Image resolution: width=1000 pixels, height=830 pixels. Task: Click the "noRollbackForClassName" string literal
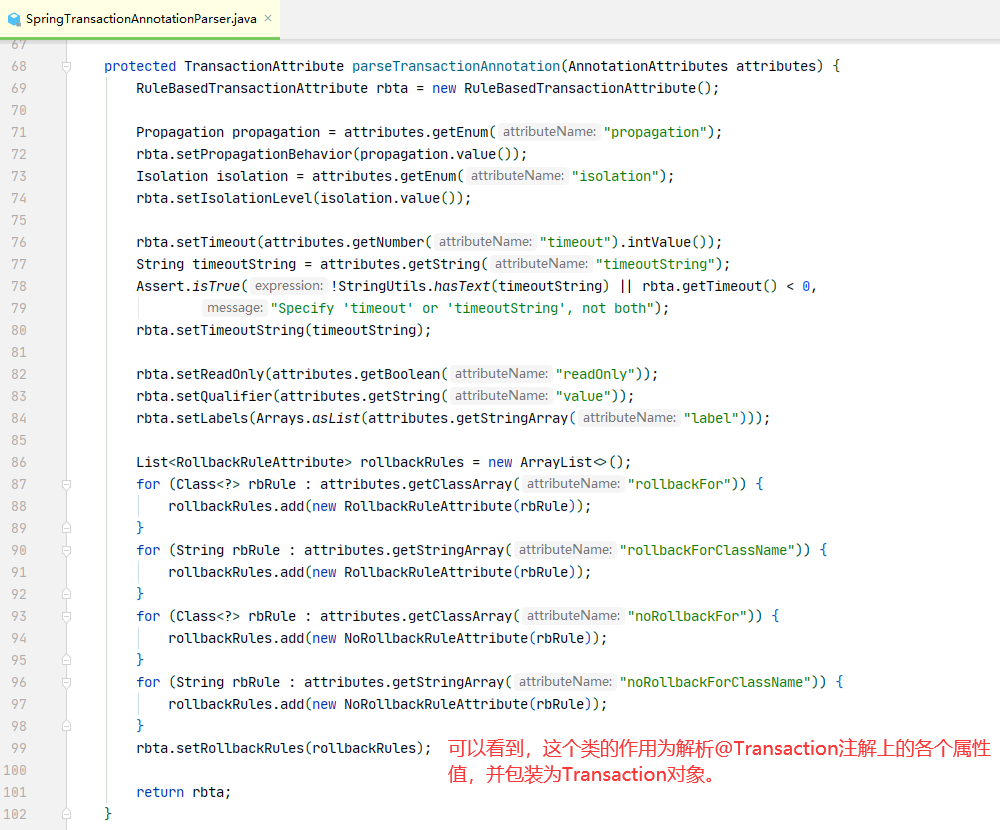tap(715, 682)
